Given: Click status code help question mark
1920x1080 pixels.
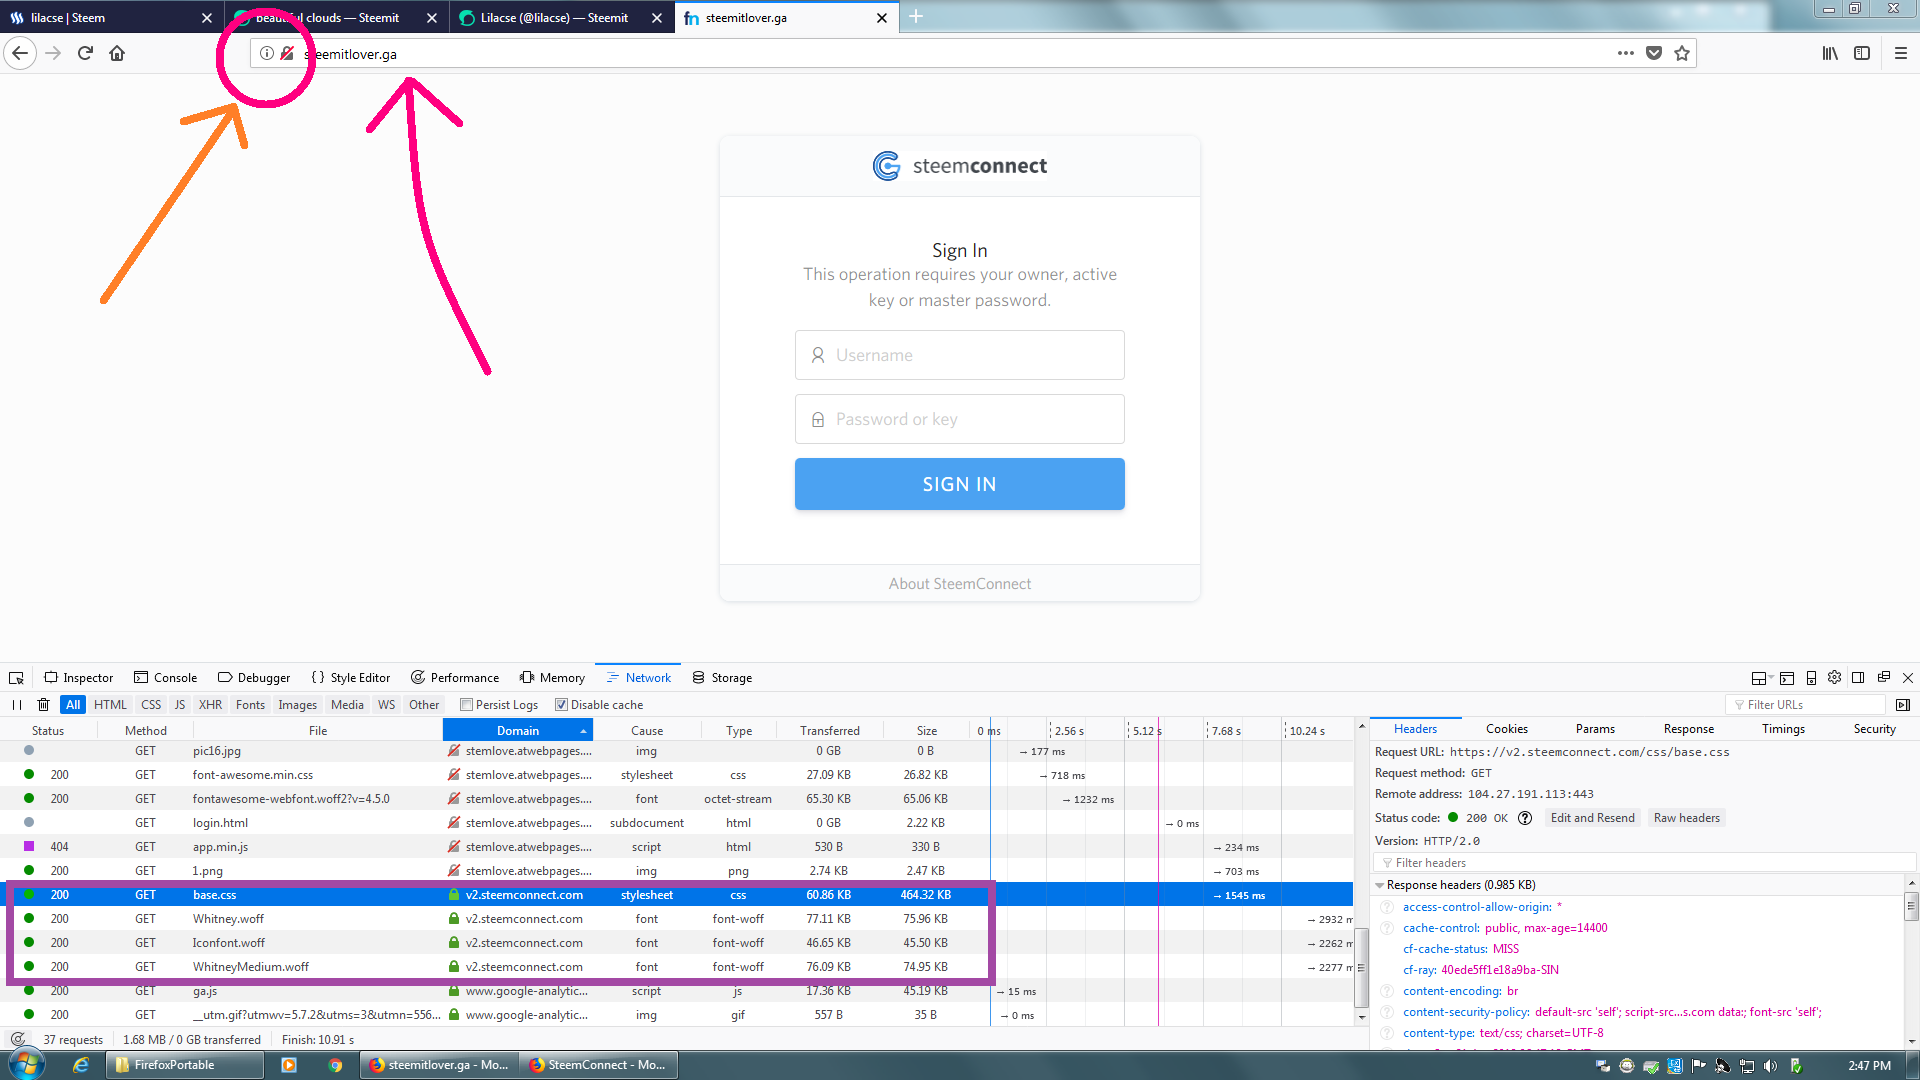Looking at the screenshot, I should [x=1525, y=818].
